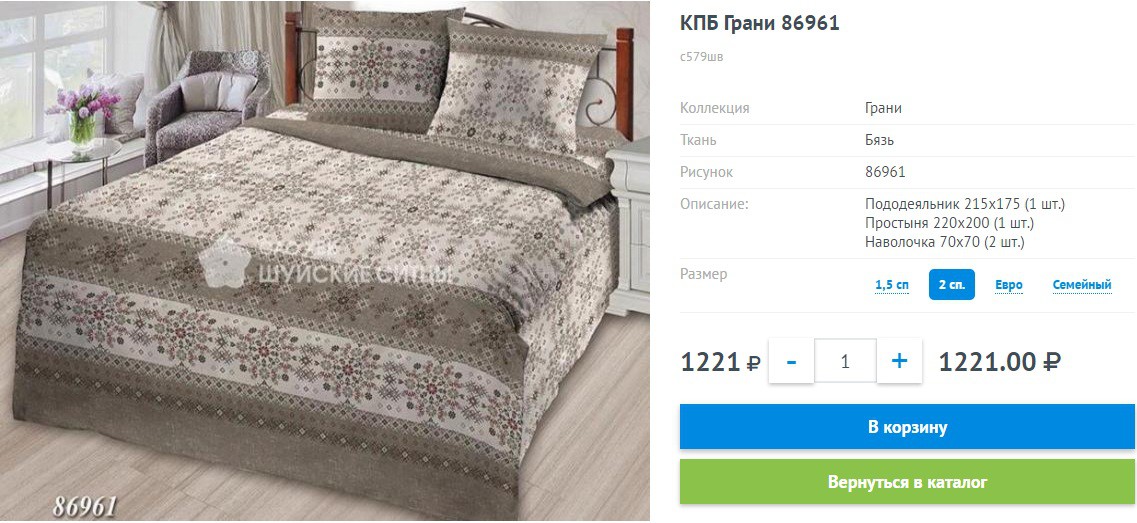
Task: Click the Бязь fabric value
Action: click(x=880, y=141)
